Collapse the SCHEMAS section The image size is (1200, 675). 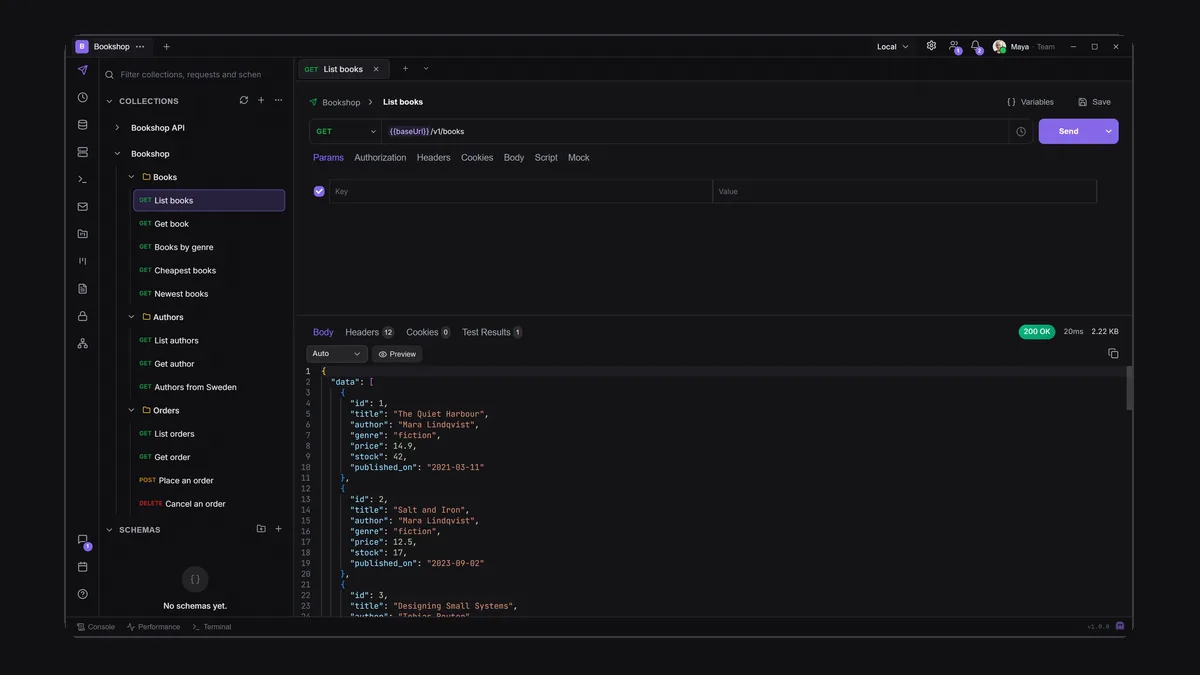109,530
